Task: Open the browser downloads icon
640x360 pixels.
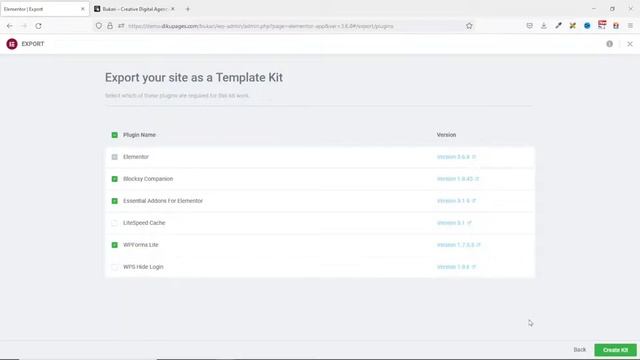Action: (x=544, y=26)
